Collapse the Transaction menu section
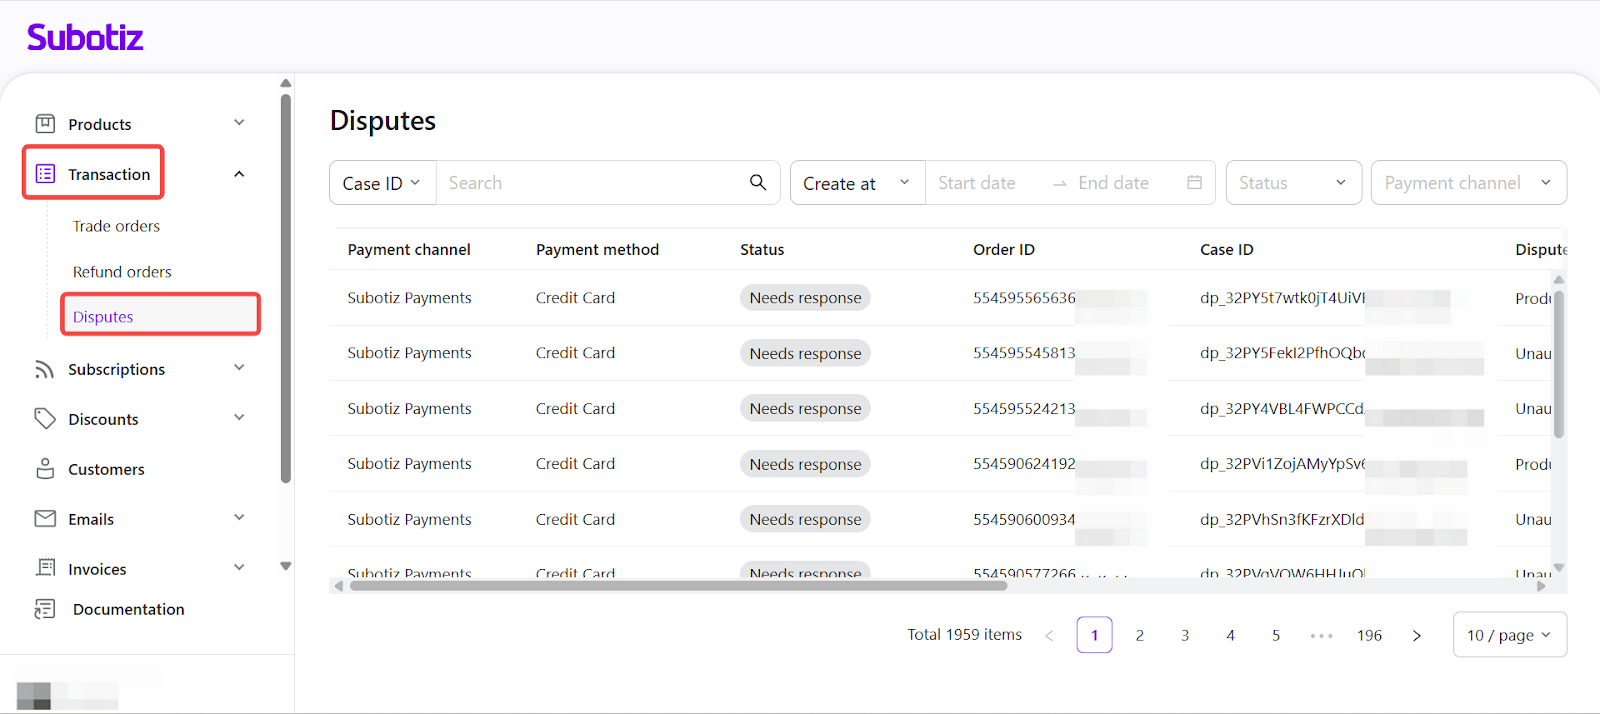Viewport: 1600px width, 714px height. pos(239,174)
